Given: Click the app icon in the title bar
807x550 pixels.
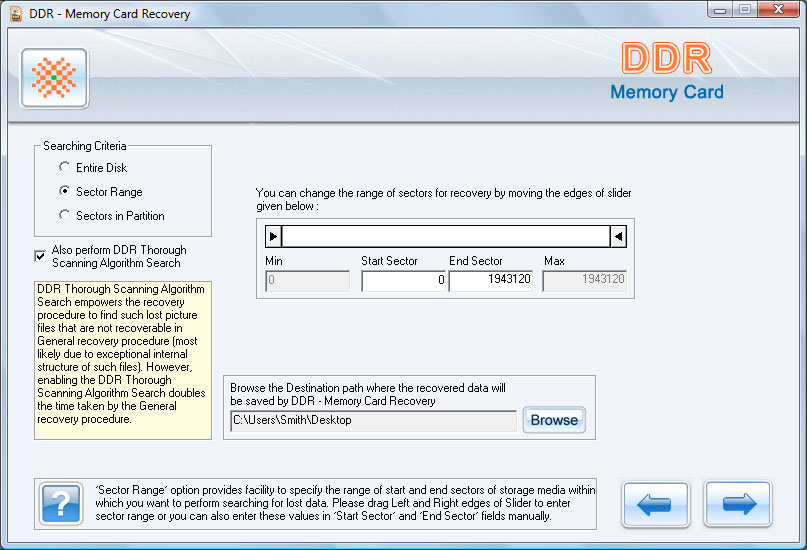Looking at the screenshot, I should pyautogui.click(x=16, y=14).
